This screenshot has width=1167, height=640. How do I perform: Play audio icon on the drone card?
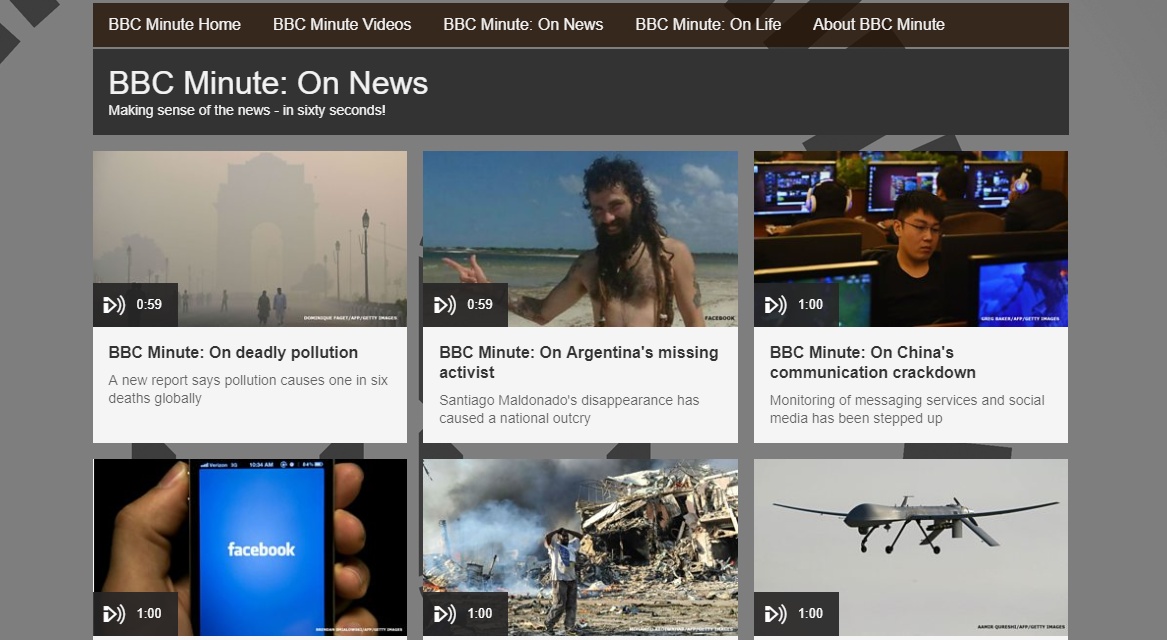click(x=775, y=614)
